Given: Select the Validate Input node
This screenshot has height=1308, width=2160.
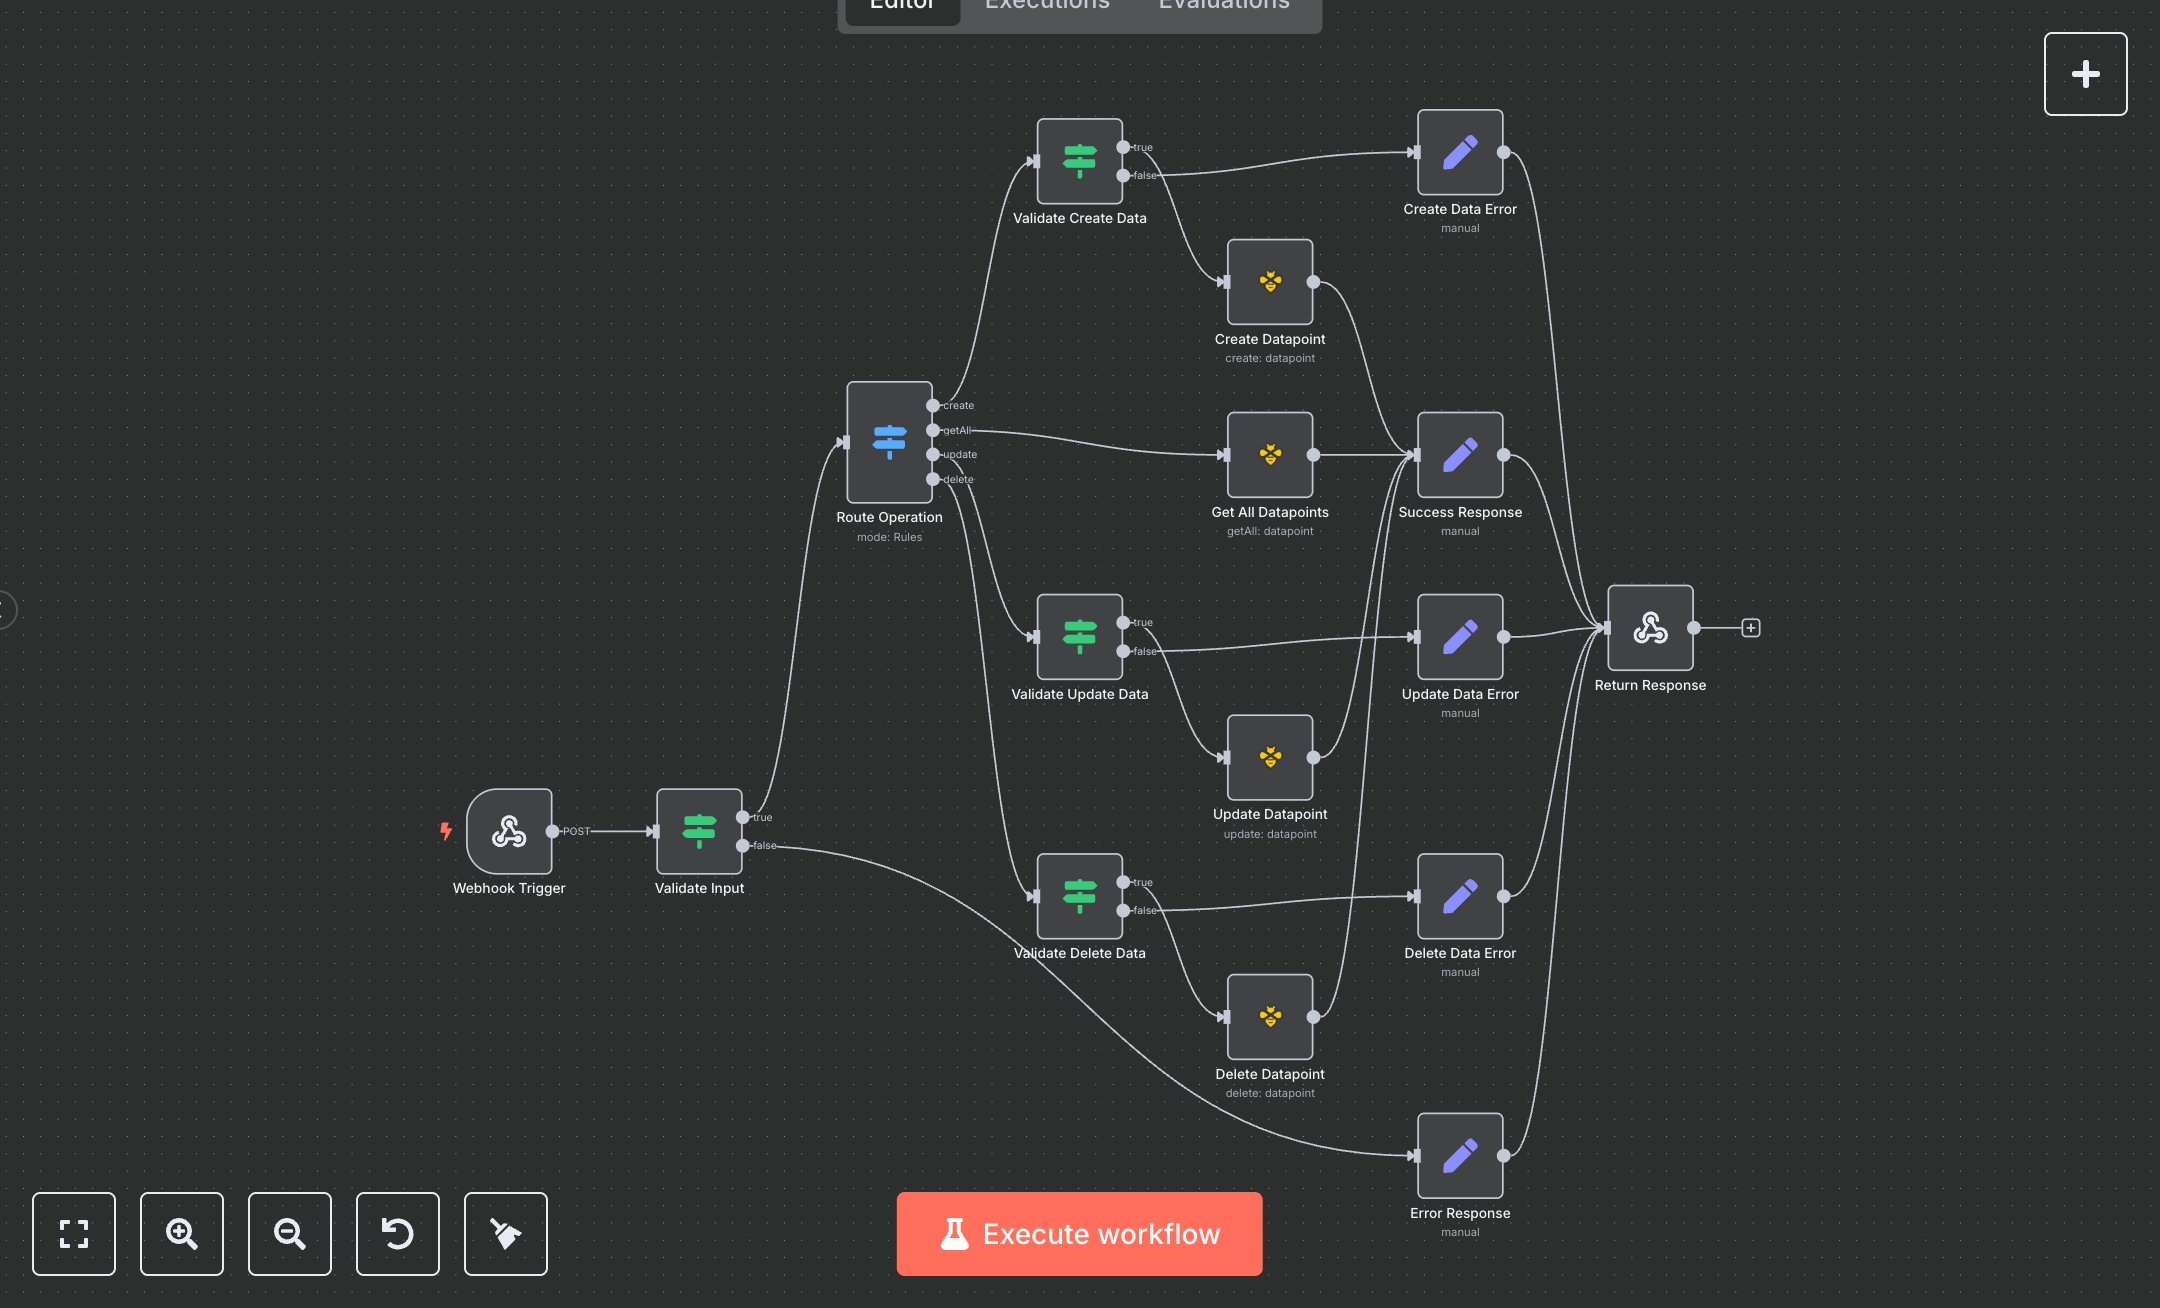Looking at the screenshot, I should (x=699, y=830).
